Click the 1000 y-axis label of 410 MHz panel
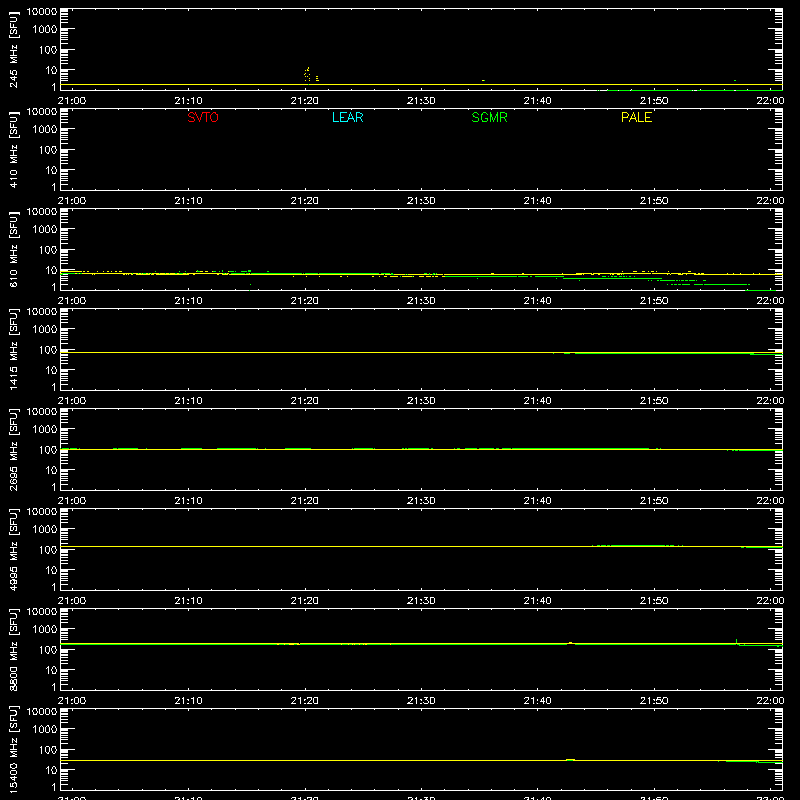The height and width of the screenshot is (800, 800). 45,129
